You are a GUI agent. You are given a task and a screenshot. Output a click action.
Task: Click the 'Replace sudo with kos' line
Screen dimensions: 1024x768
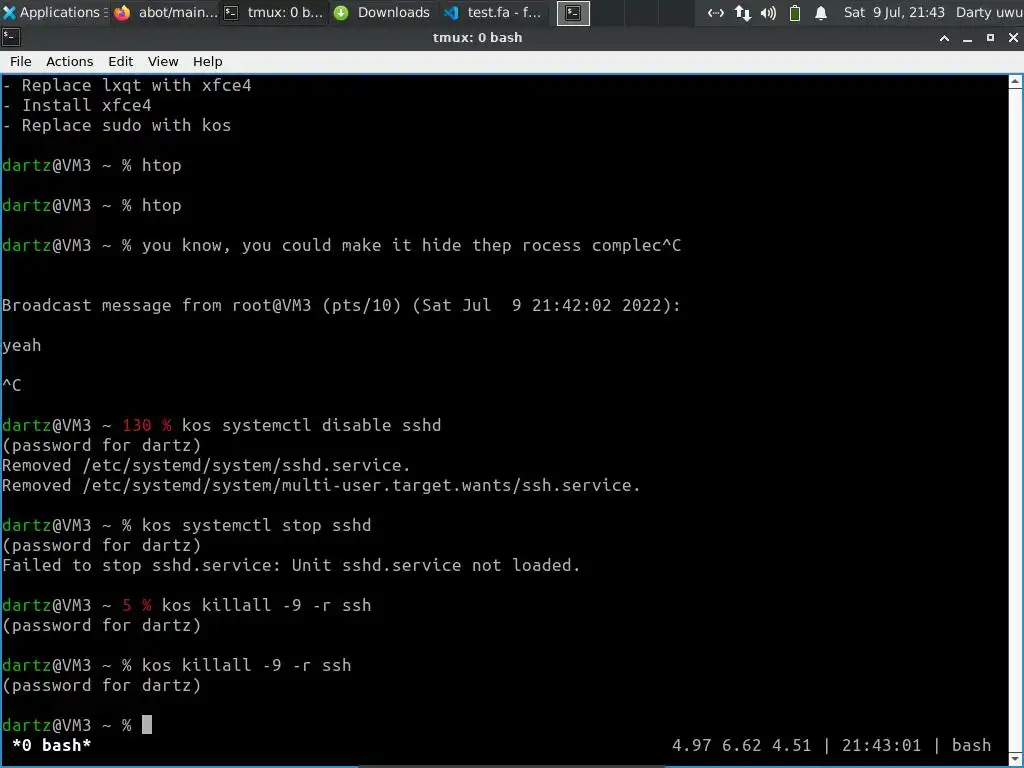116,125
